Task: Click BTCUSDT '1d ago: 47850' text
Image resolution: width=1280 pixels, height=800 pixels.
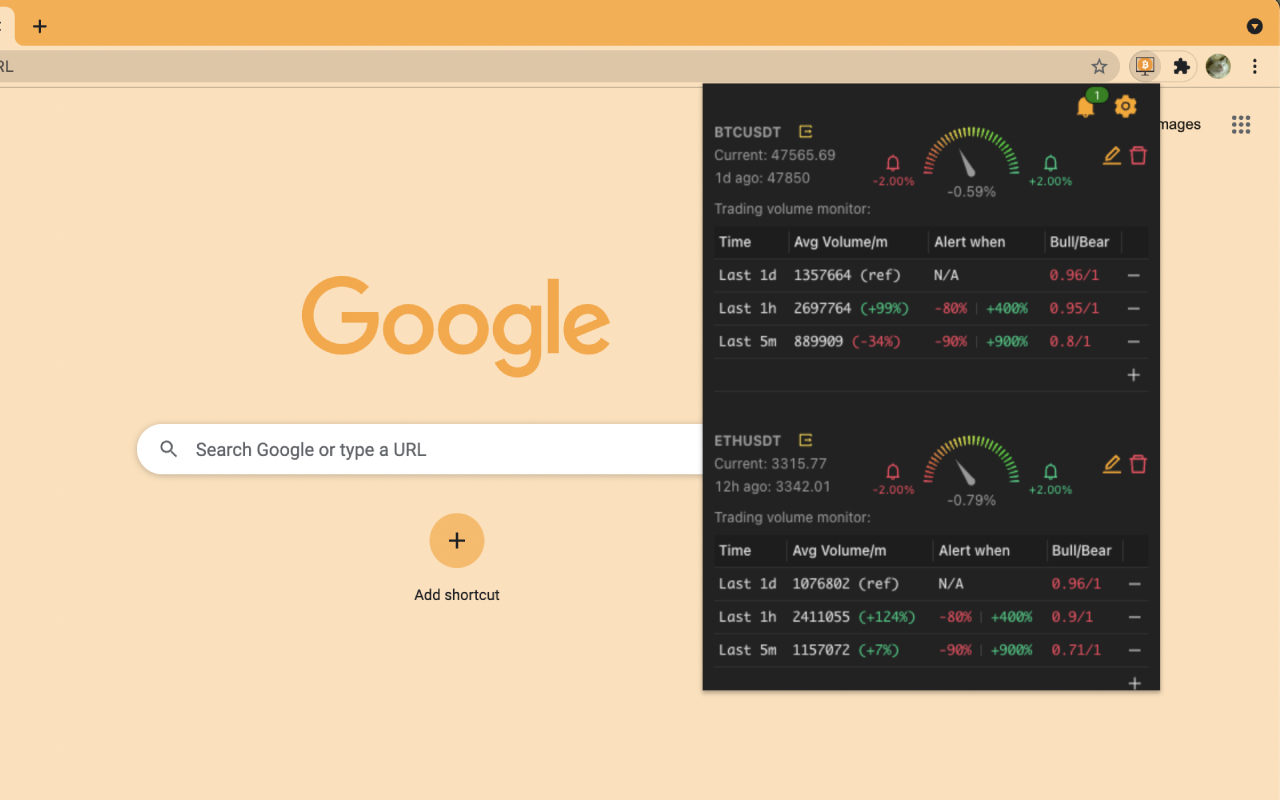Action: 762,178
